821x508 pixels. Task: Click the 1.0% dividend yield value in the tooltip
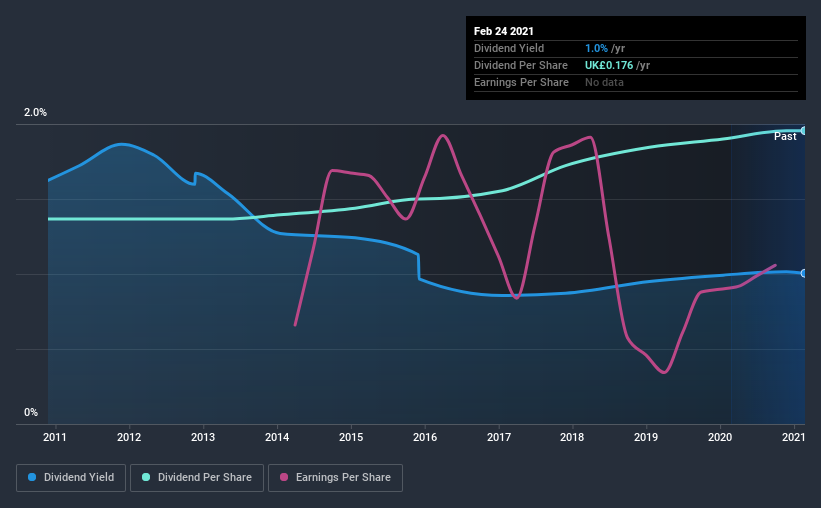coord(596,48)
